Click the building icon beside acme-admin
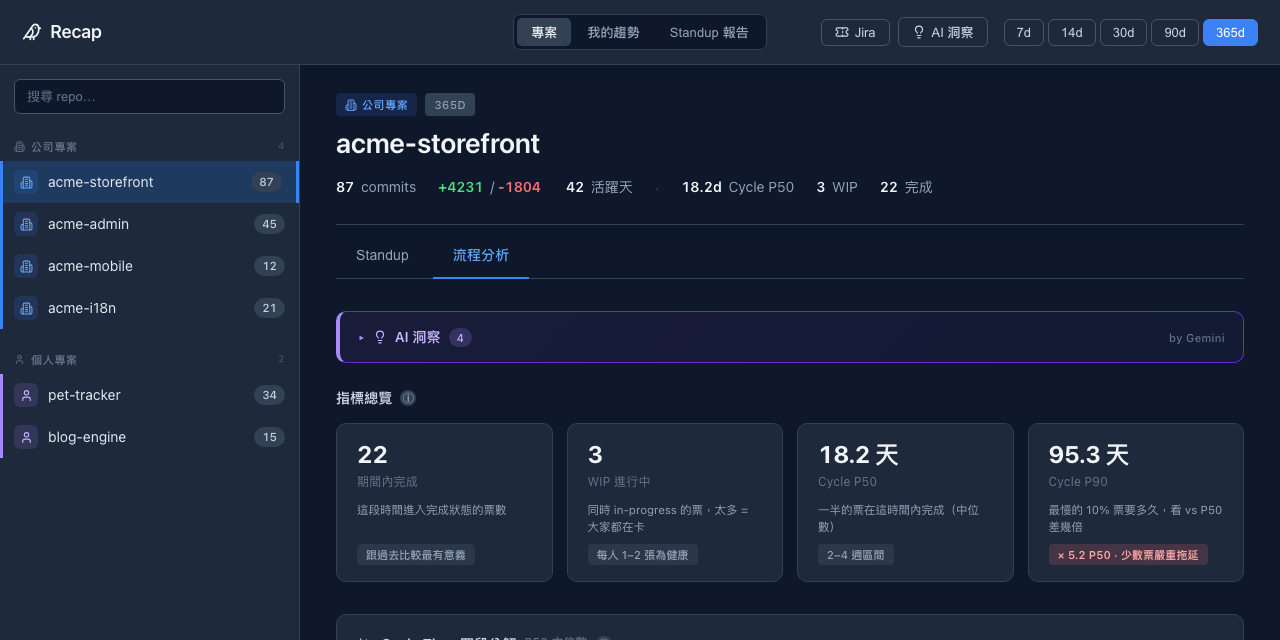Image resolution: width=1280 pixels, height=640 pixels. pos(27,224)
